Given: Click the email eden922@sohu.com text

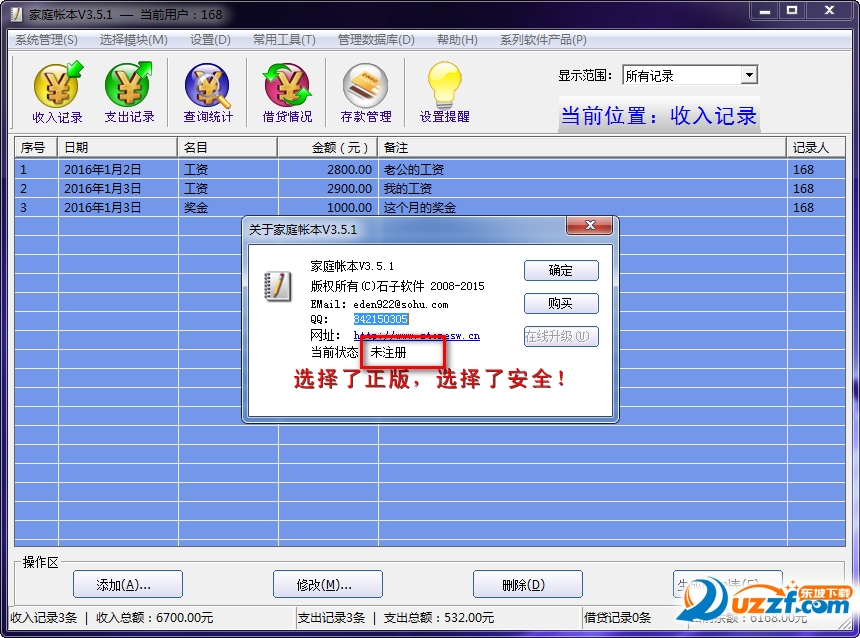Looking at the screenshot, I should coord(400,304).
